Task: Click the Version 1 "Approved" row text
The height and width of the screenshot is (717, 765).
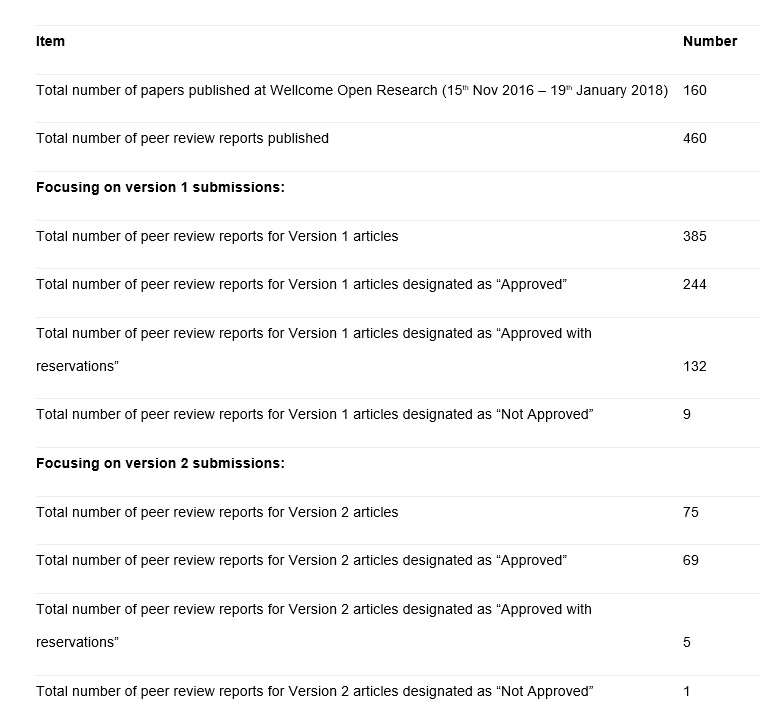Action: [x=301, y=284]
